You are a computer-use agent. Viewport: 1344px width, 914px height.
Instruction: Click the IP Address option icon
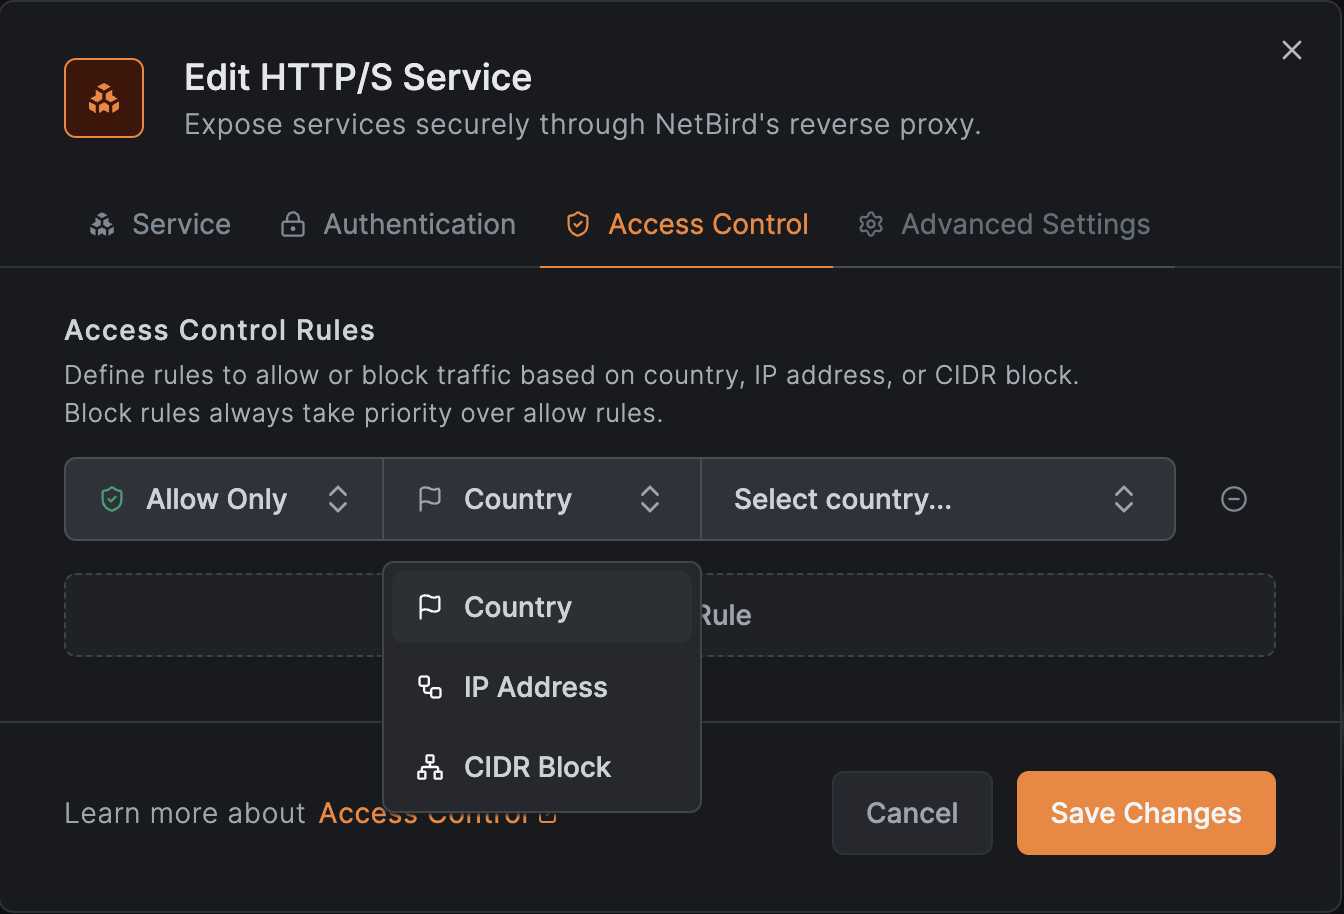click(x=430, y=687)
